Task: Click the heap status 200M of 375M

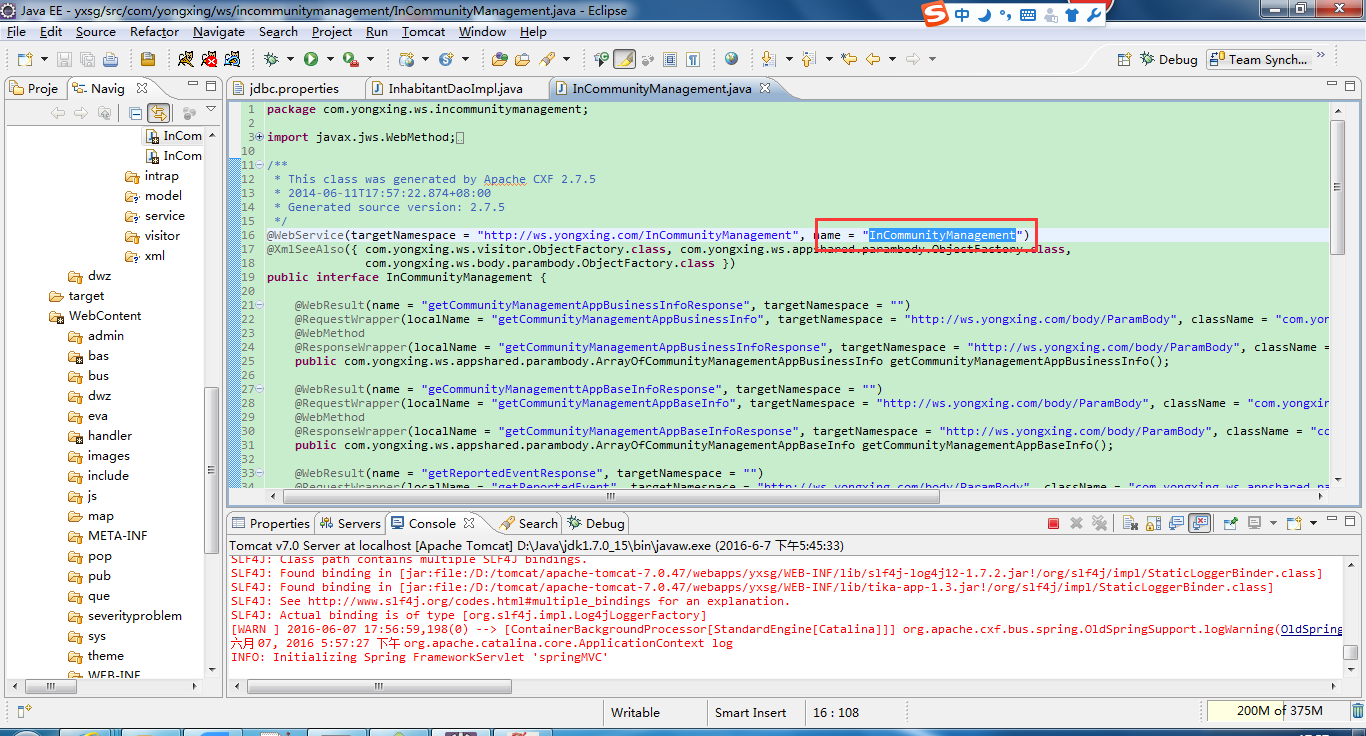Action: coord(1277,711)
